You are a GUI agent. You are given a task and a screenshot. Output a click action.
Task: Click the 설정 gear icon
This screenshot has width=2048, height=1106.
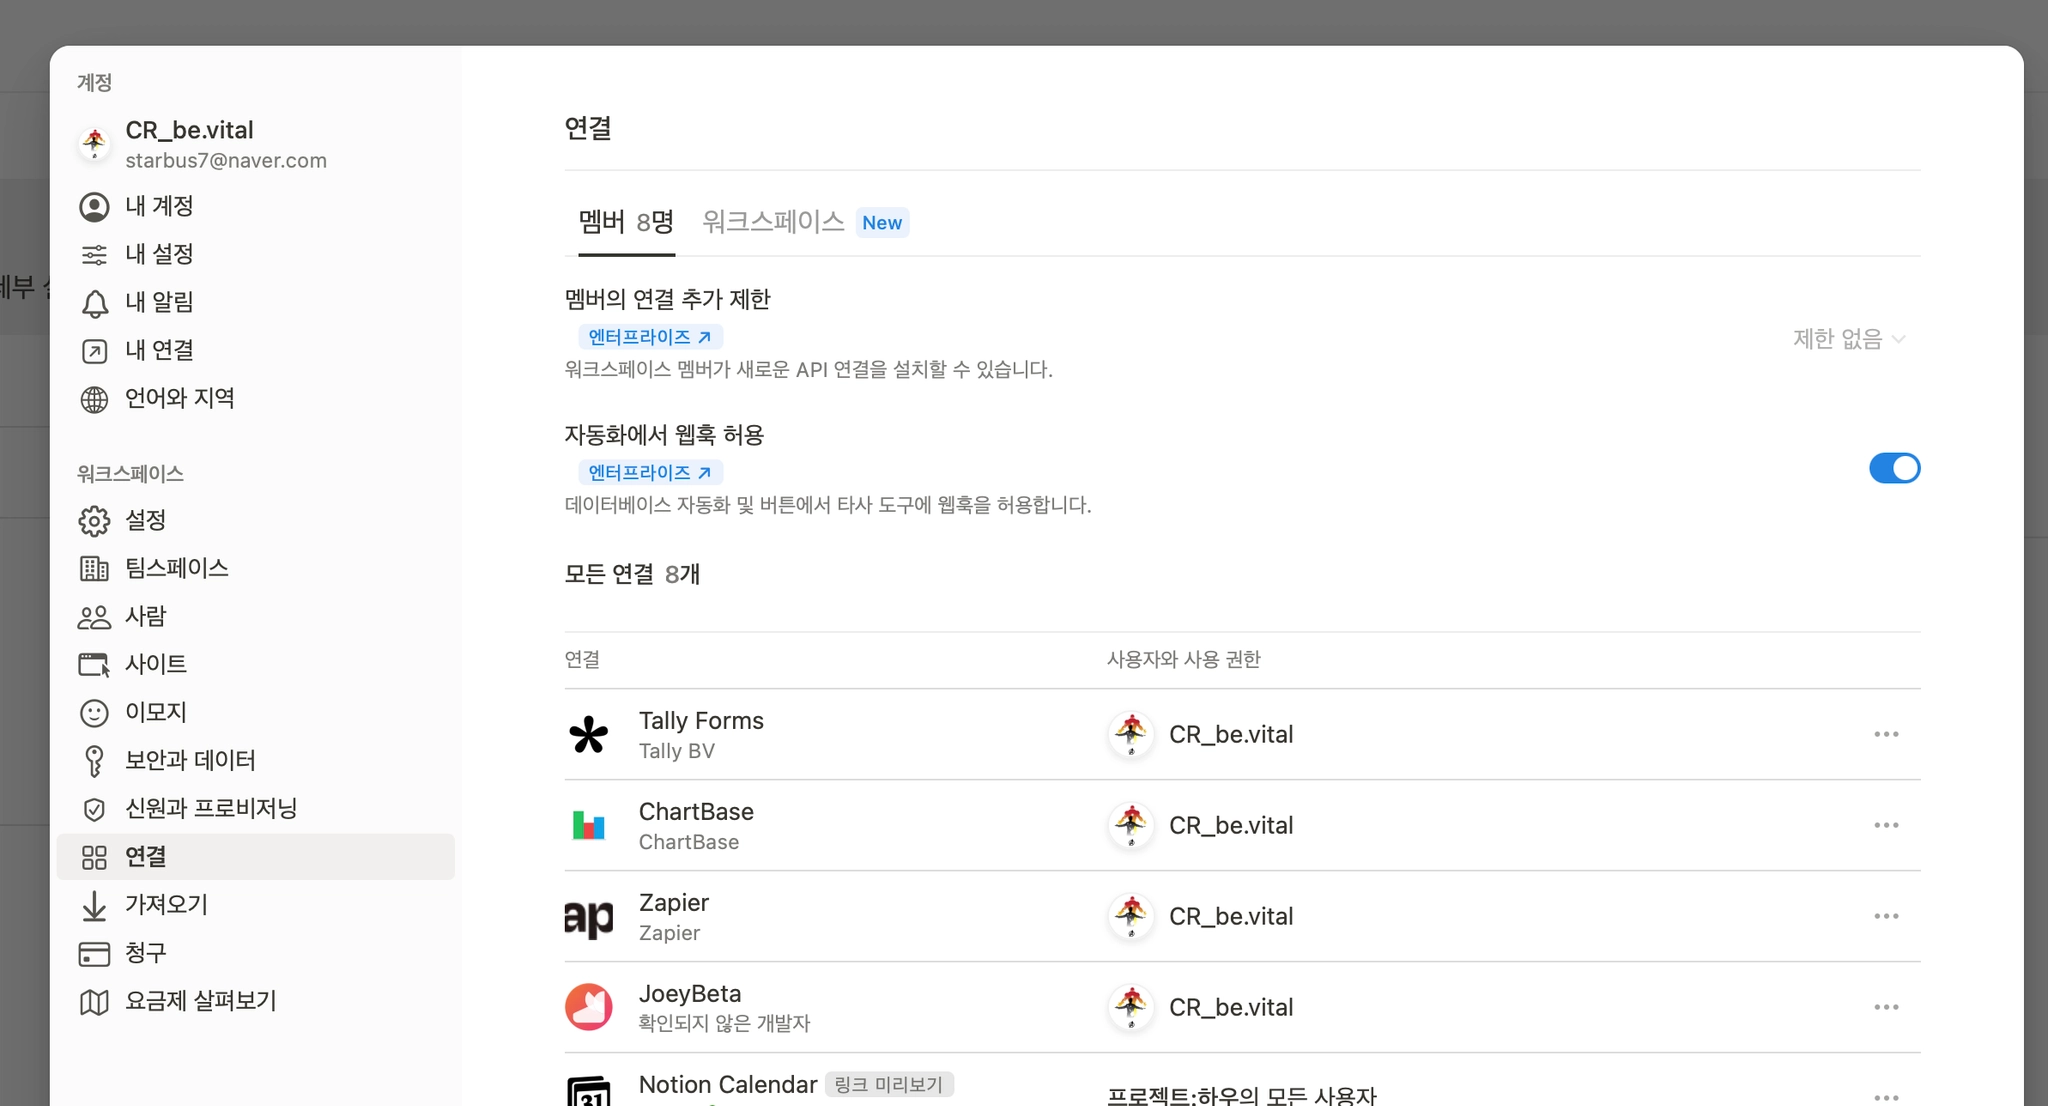pos(94,521)
